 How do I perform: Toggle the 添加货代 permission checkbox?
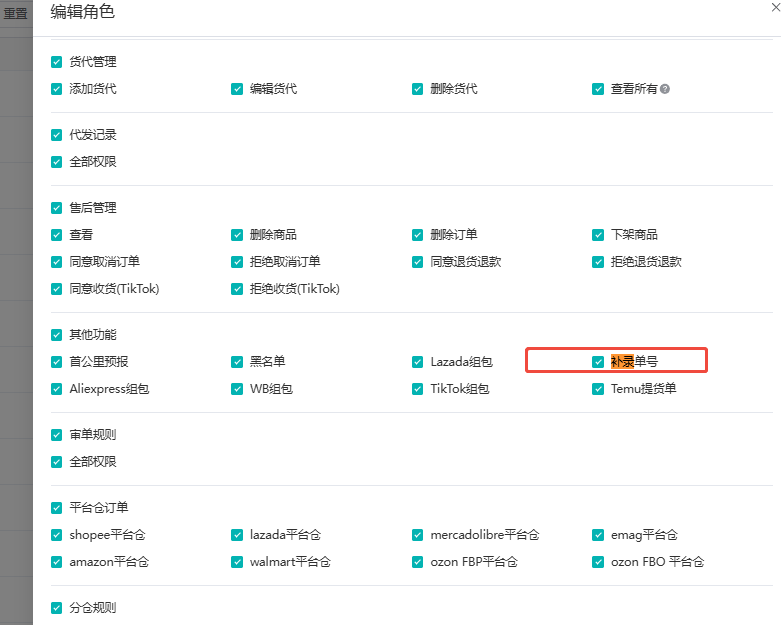click(56, 89)
